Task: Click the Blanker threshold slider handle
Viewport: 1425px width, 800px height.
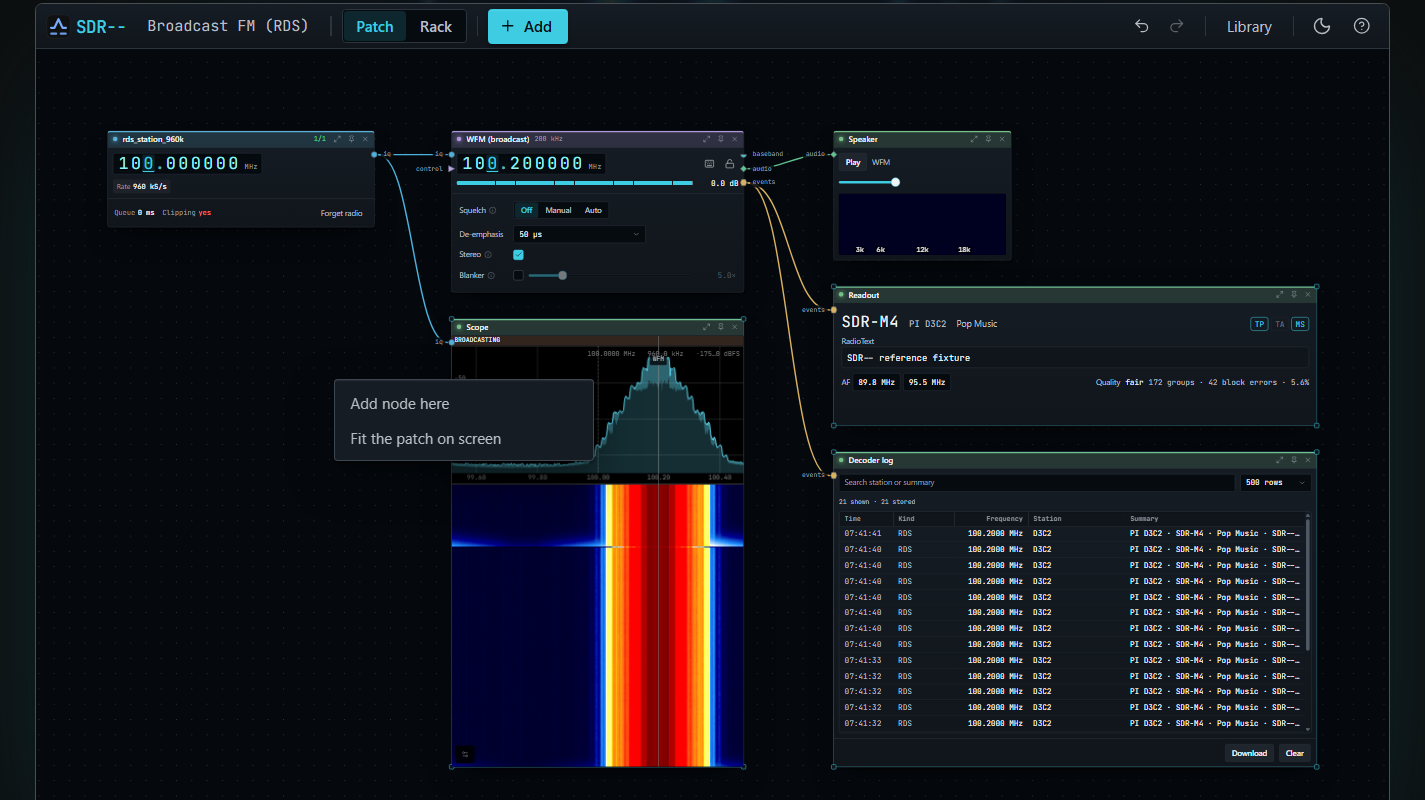Action: point(562,275)
